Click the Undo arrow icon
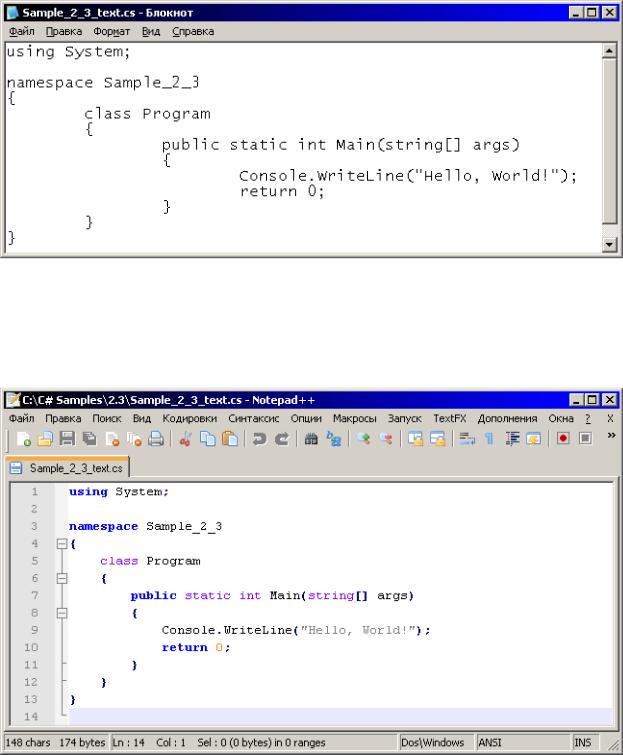This screenshot has width=623, height=755. click(259, 439)
